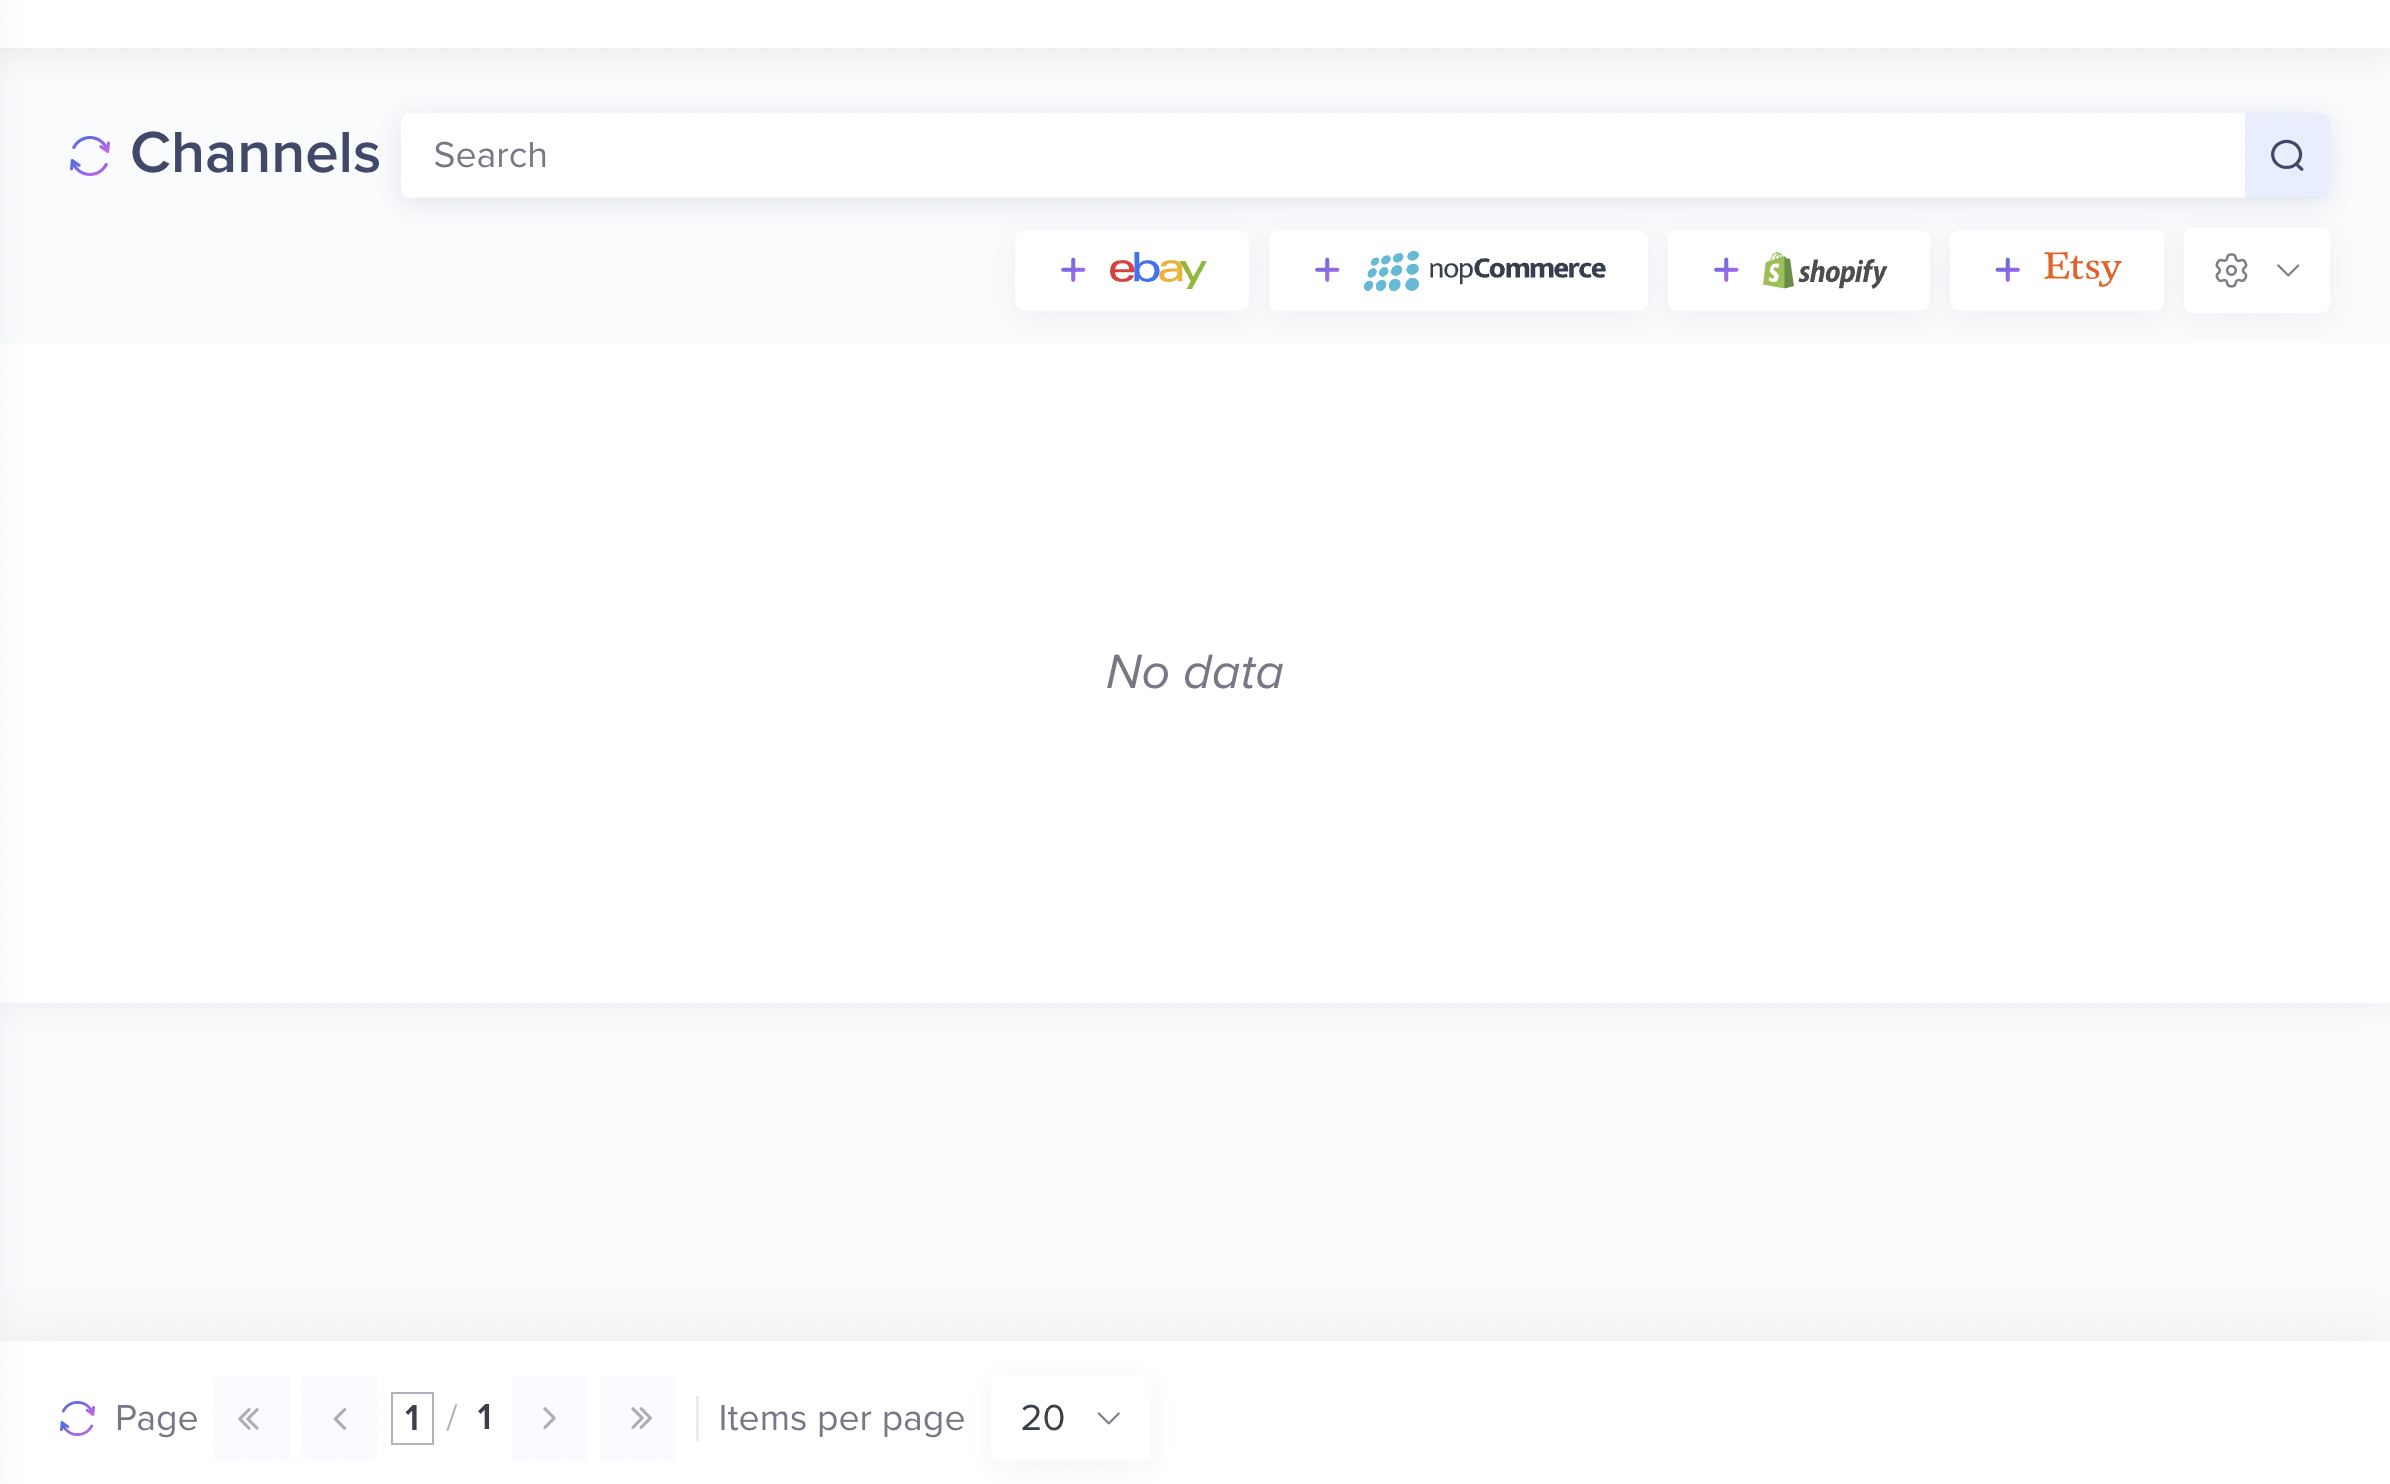Jump to last page with double-right arrows

(x=638, y=1418)
